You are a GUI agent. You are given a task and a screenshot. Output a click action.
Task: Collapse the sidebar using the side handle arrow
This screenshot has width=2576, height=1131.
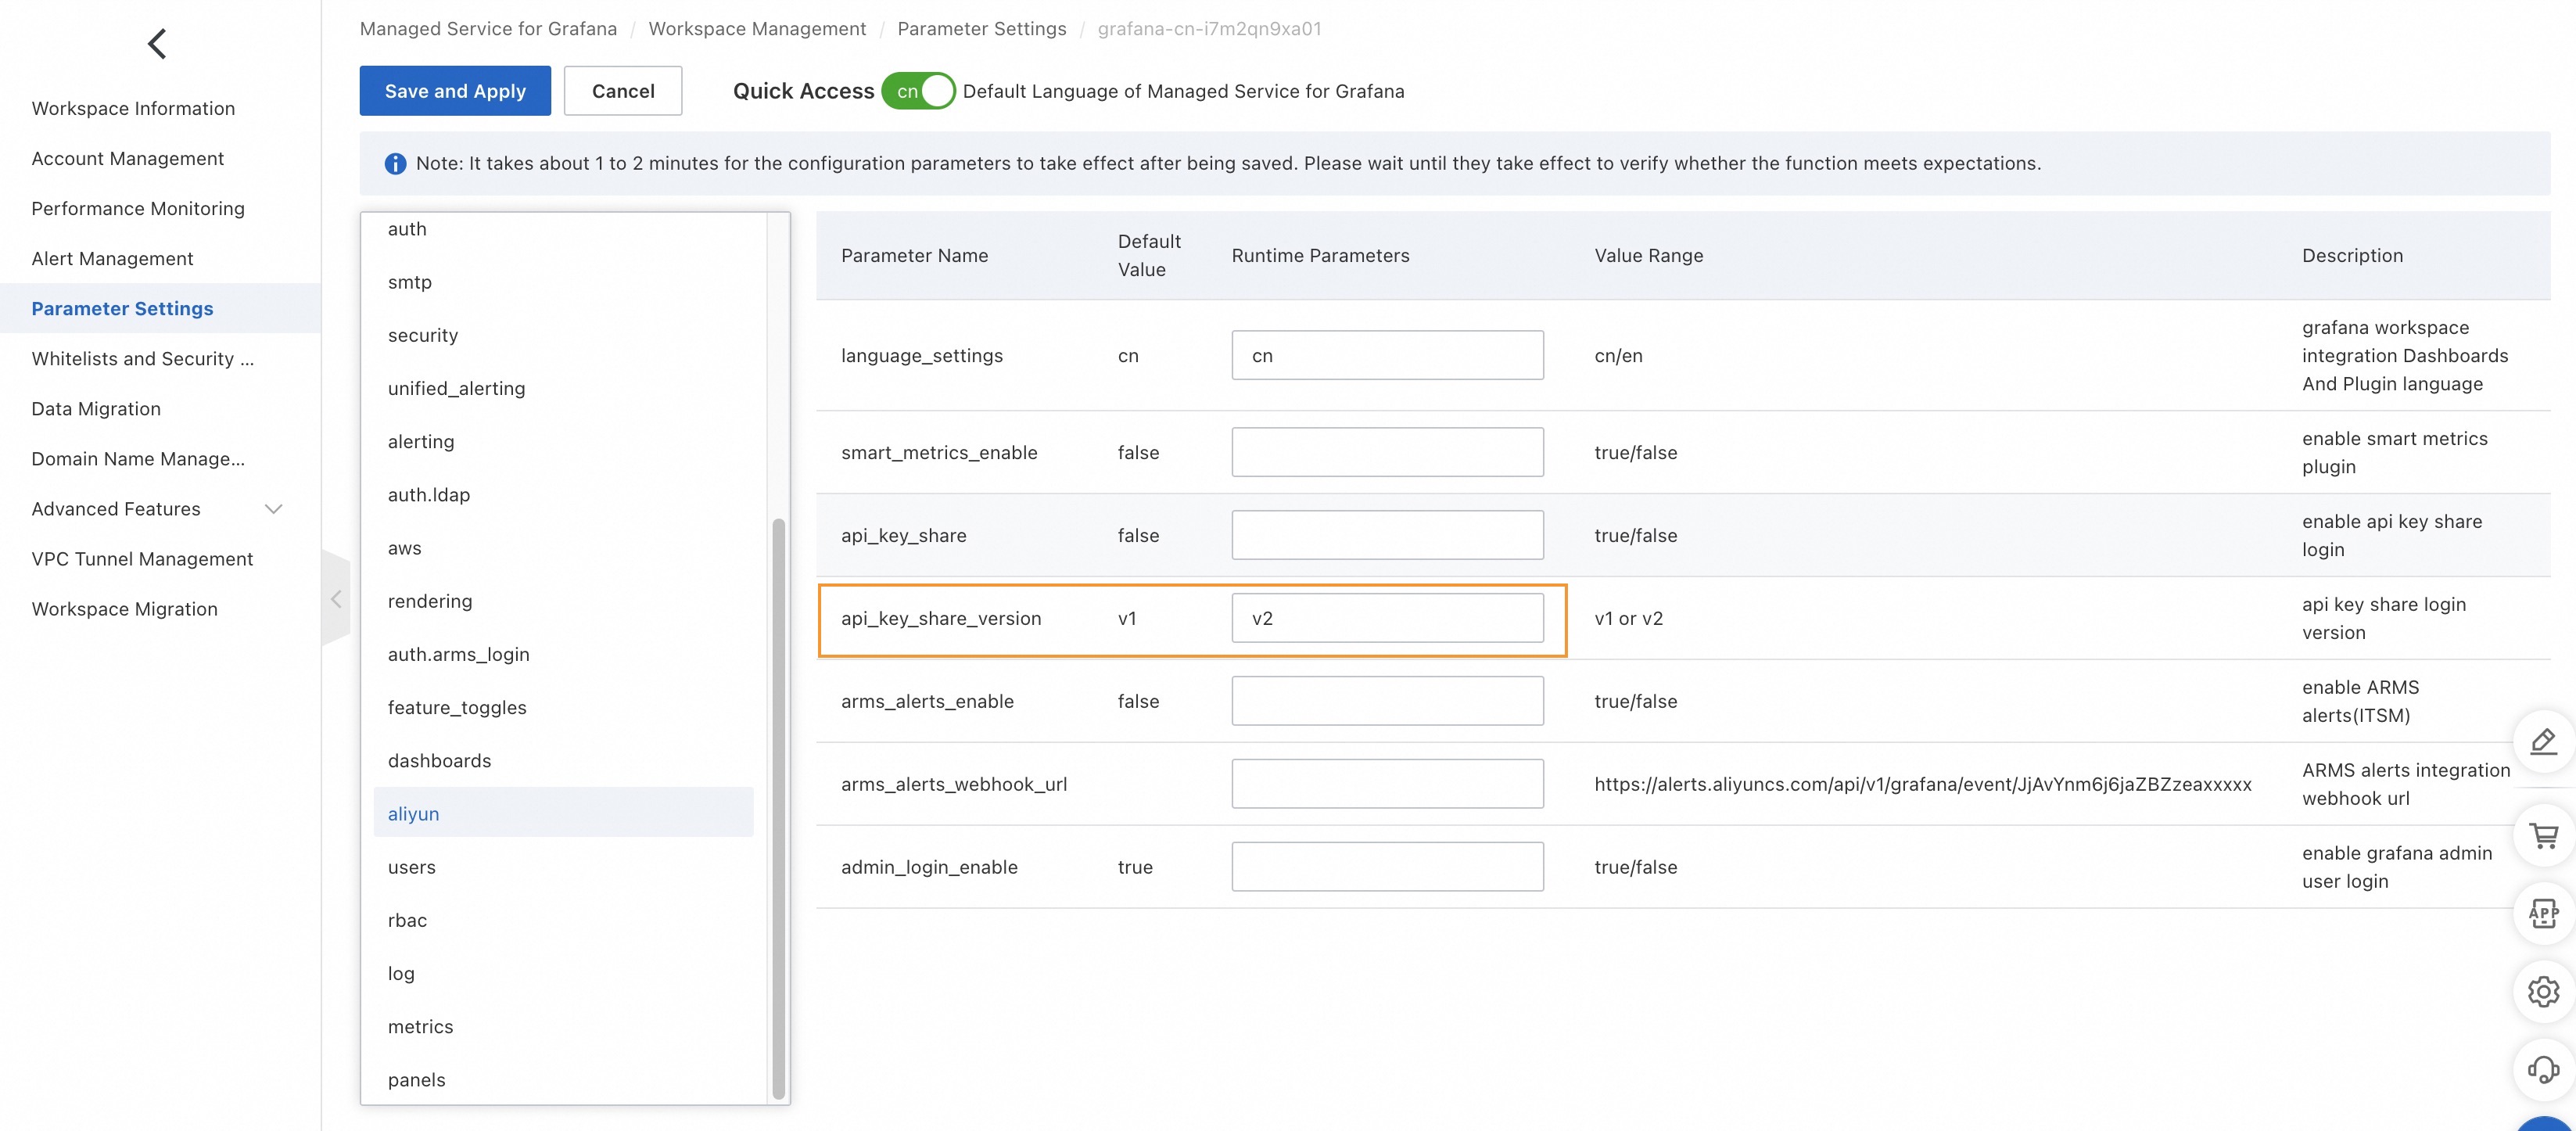pyautogui.click(x=336, y=599)
